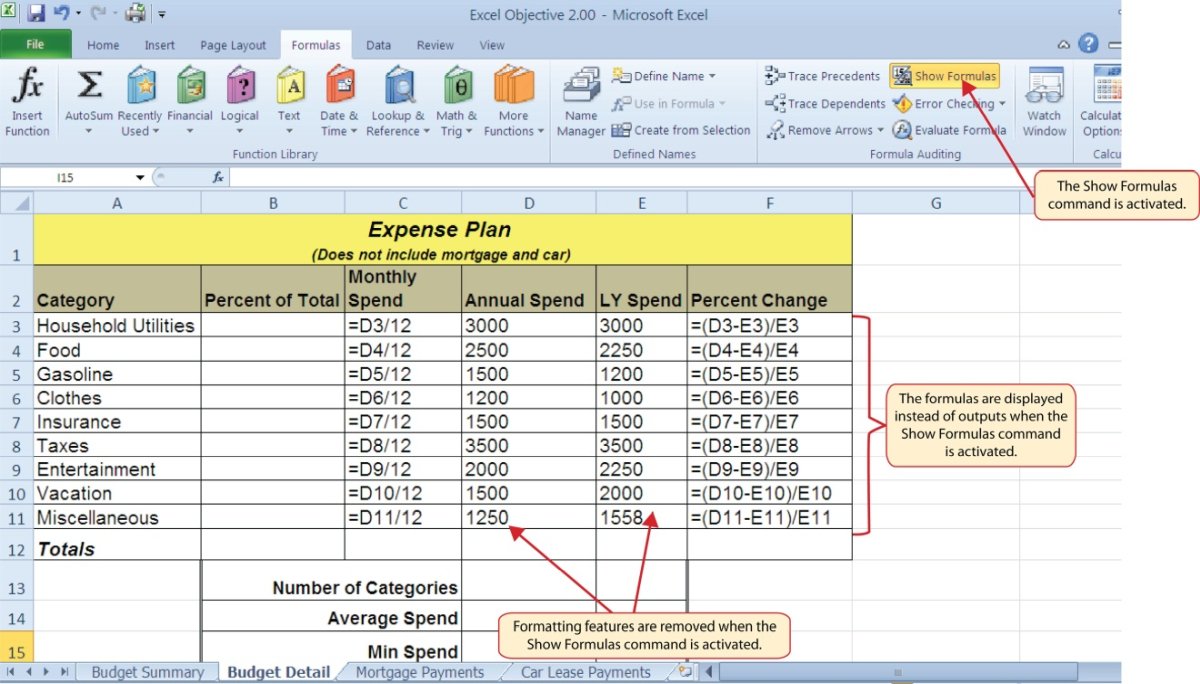
Task: Select column D header
Action: pyautogui.click(x=528, y=203)
